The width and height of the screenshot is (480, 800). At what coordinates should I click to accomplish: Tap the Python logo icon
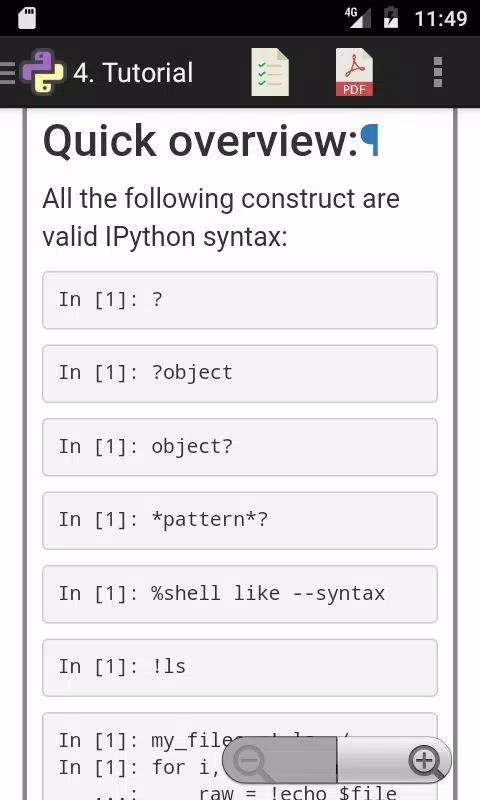click(43, 72)
